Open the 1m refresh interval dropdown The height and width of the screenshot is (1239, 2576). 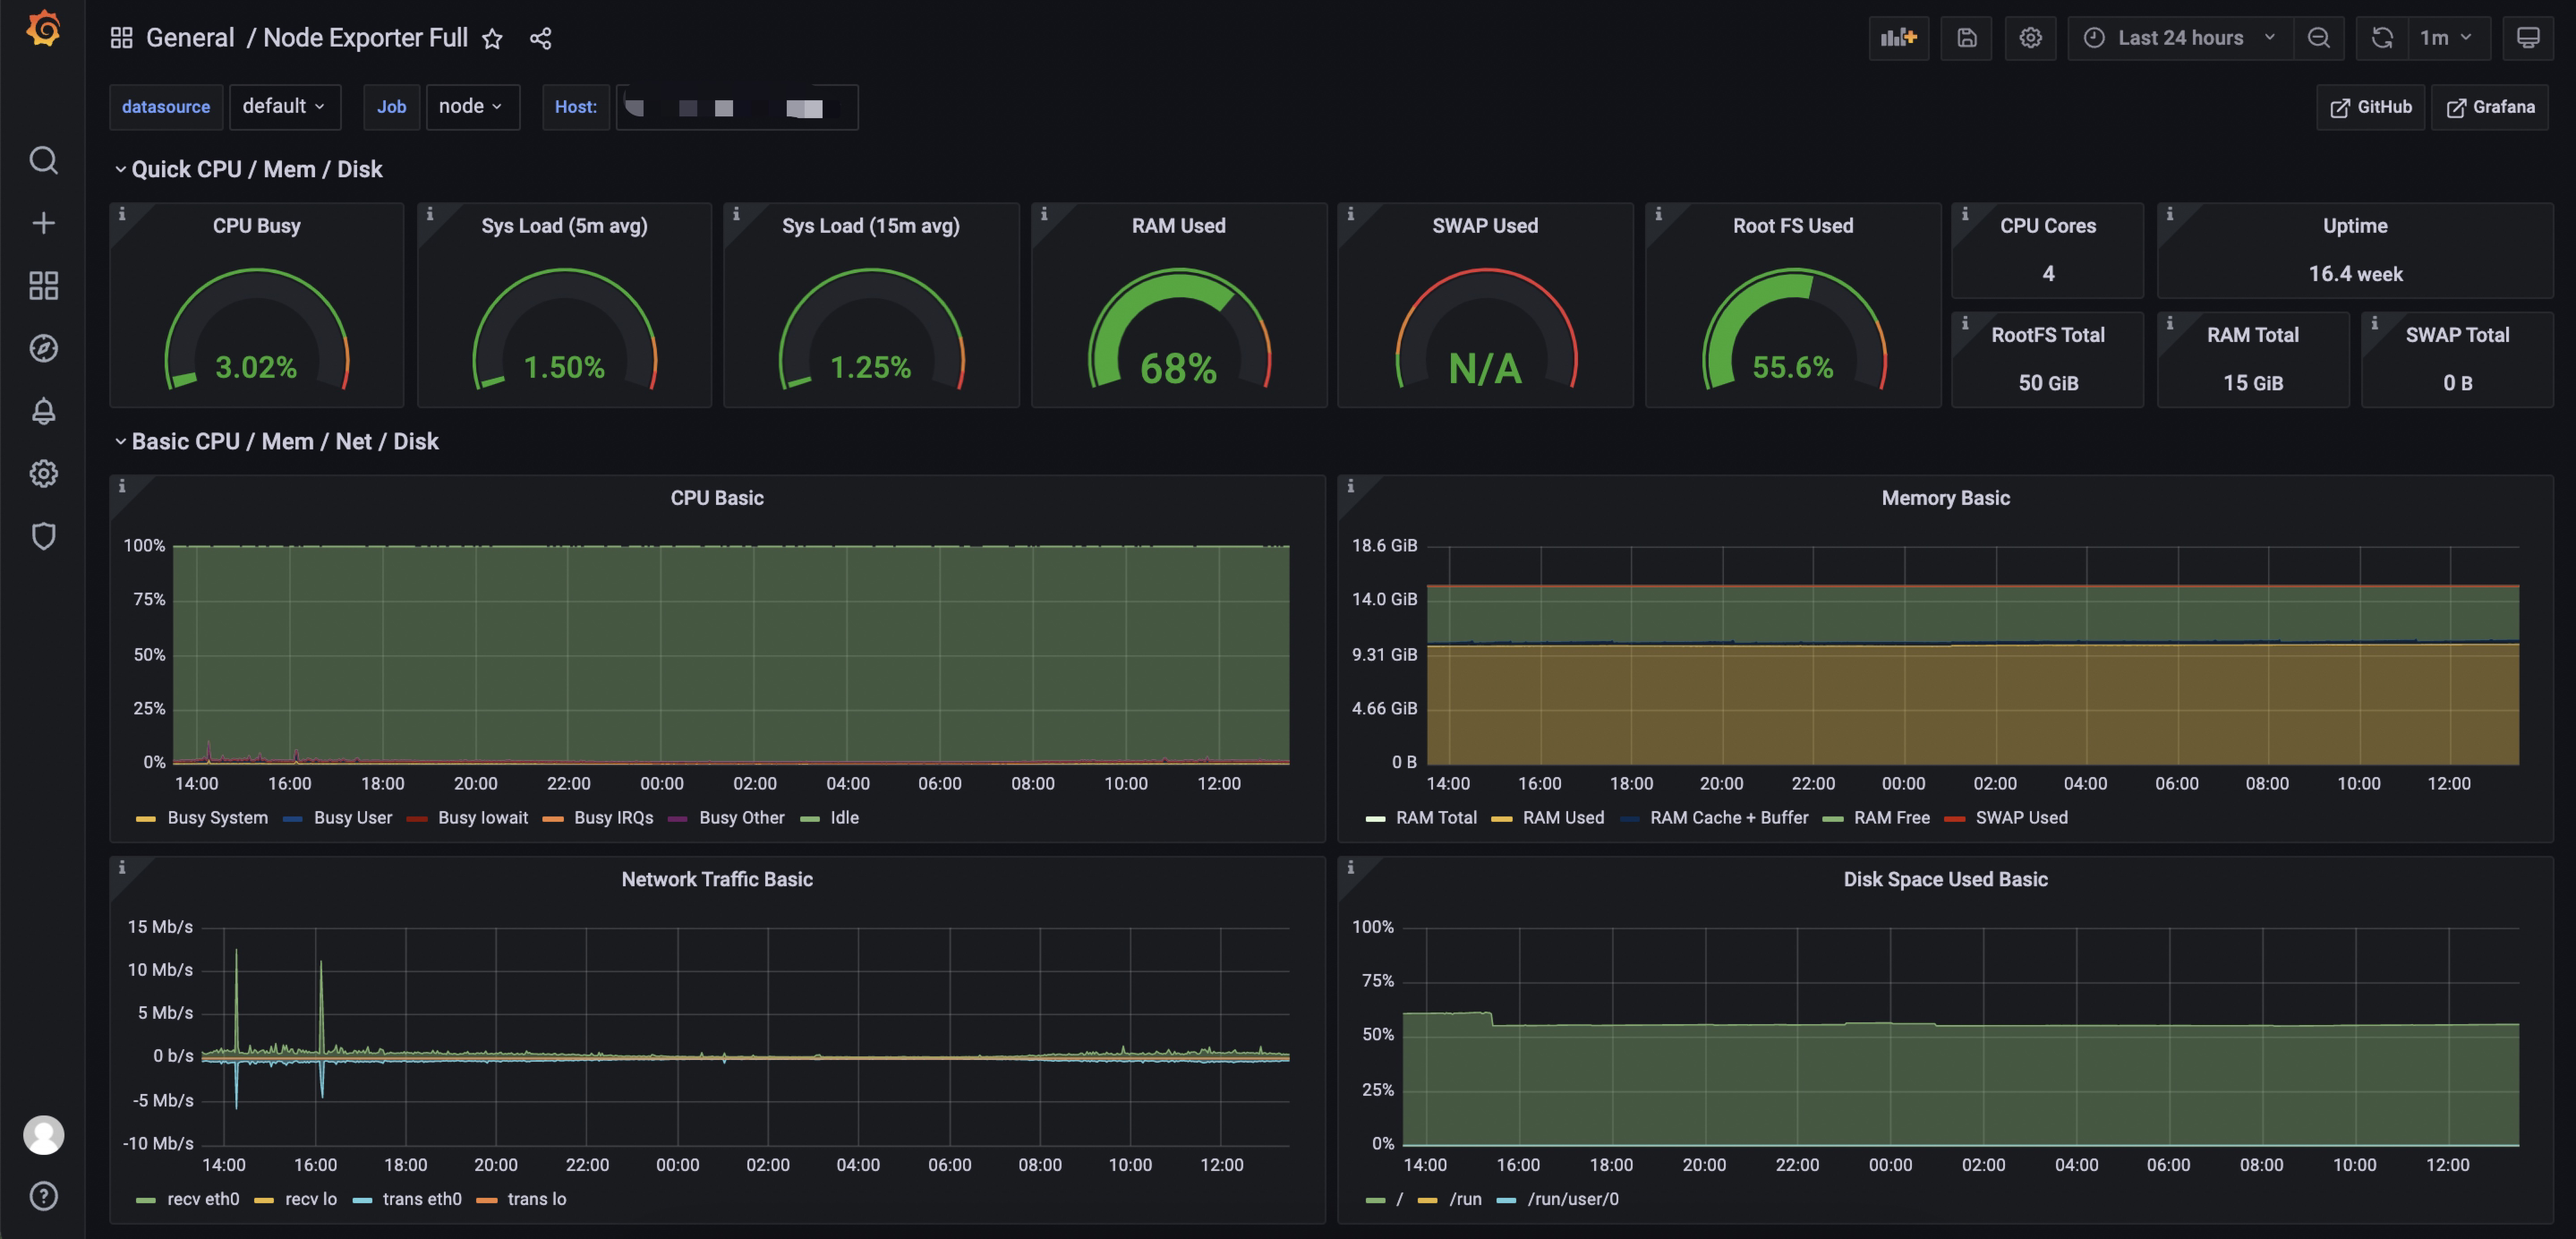[x=2448, y=38]
